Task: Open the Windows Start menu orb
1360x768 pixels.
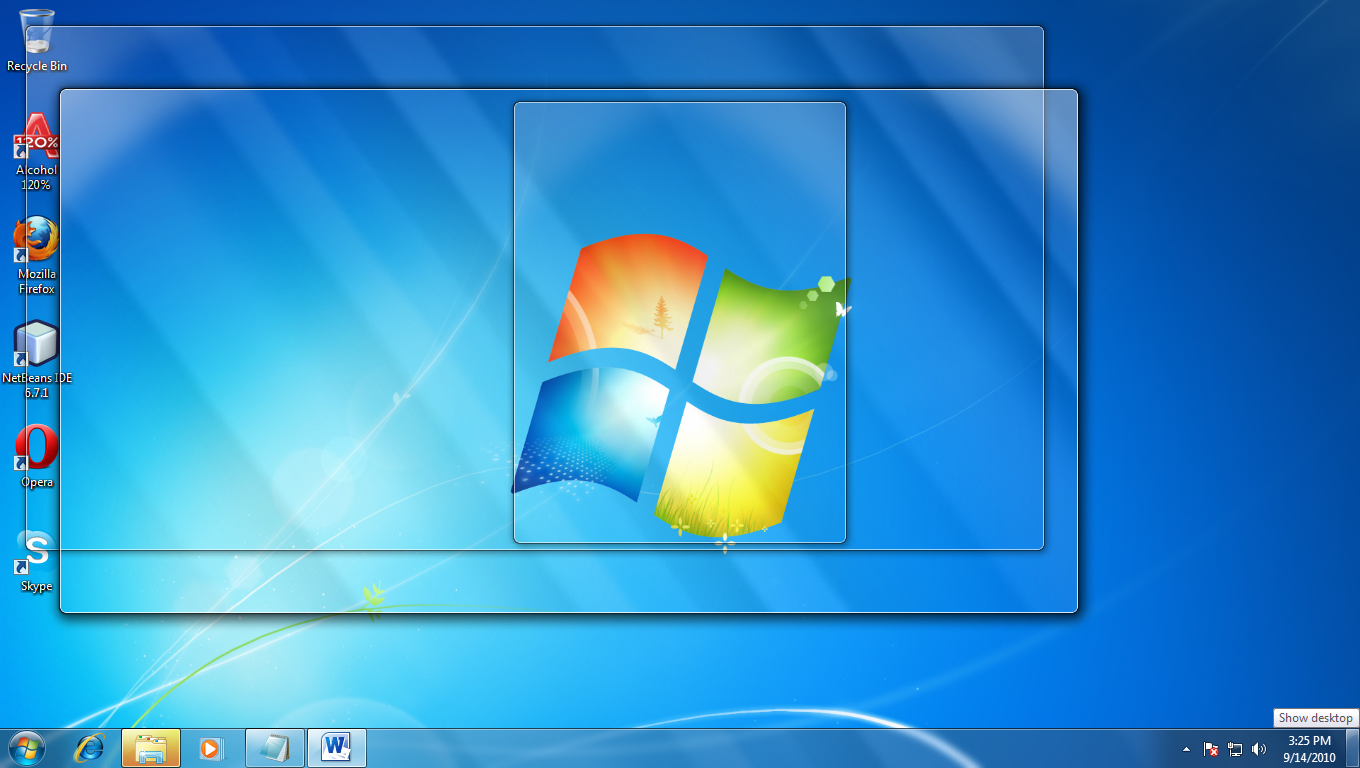Action: click(26, 748)
